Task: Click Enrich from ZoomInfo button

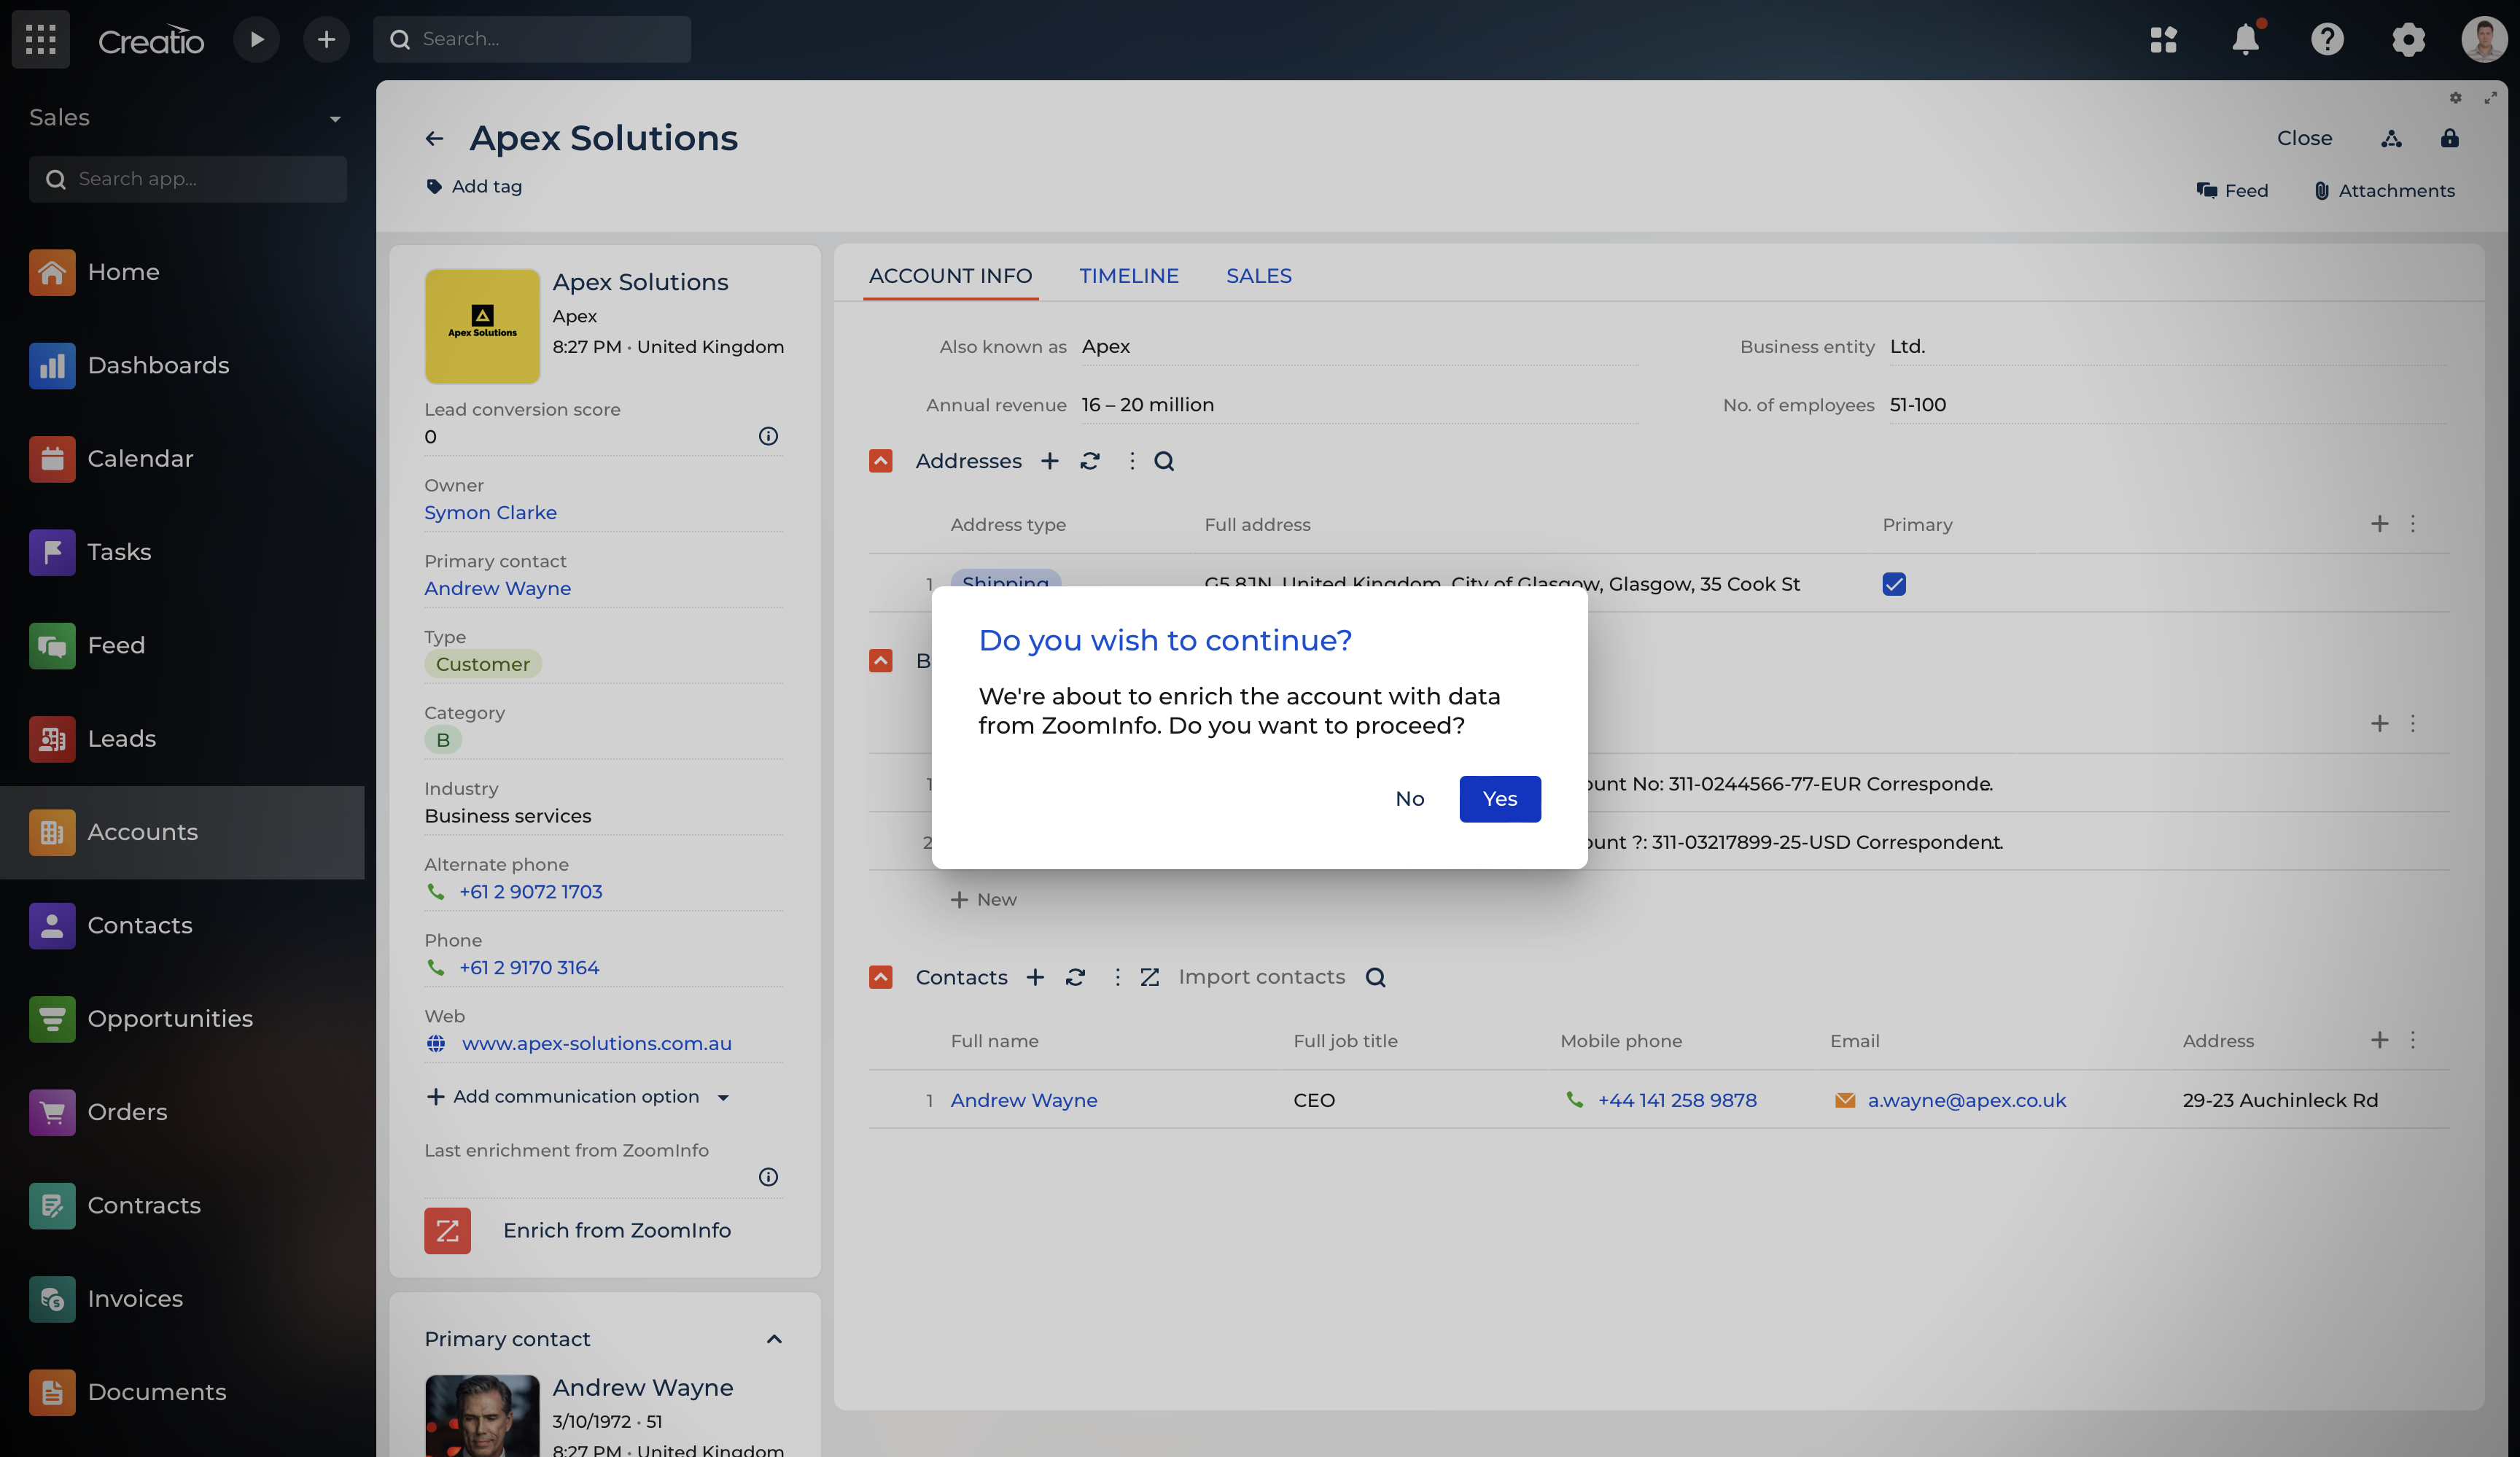Action: click(578, 1230)
